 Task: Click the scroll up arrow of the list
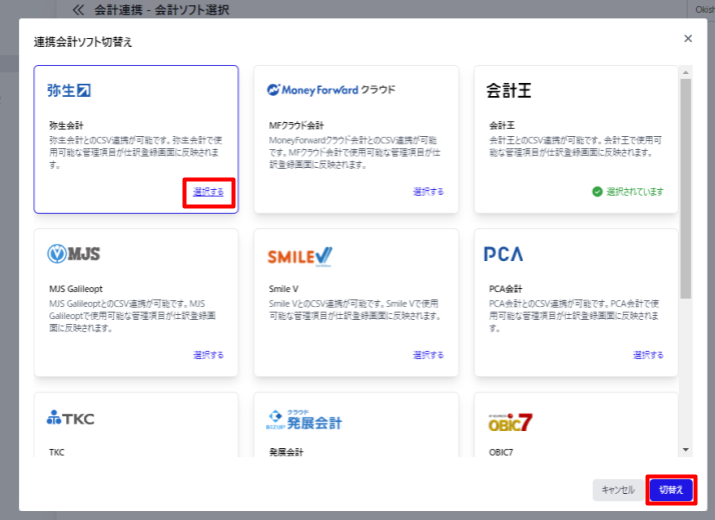[685, 73]
